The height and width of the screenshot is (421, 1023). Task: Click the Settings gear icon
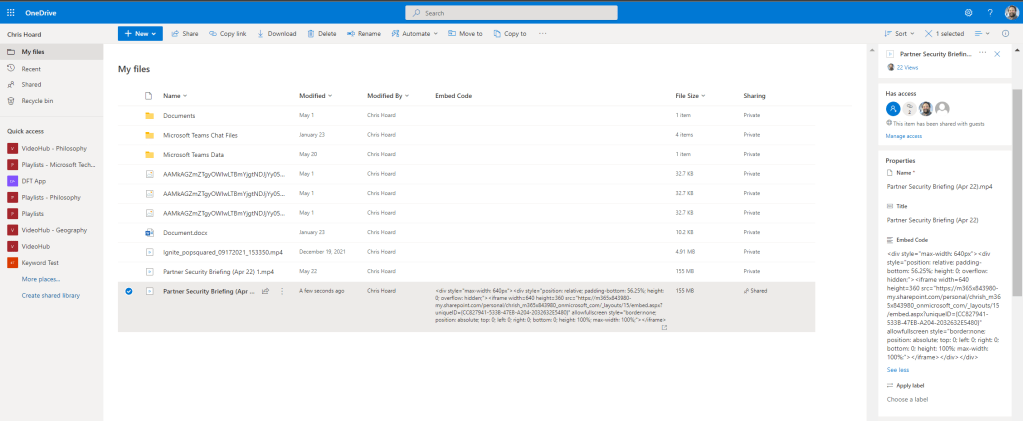tap(968, 12)
